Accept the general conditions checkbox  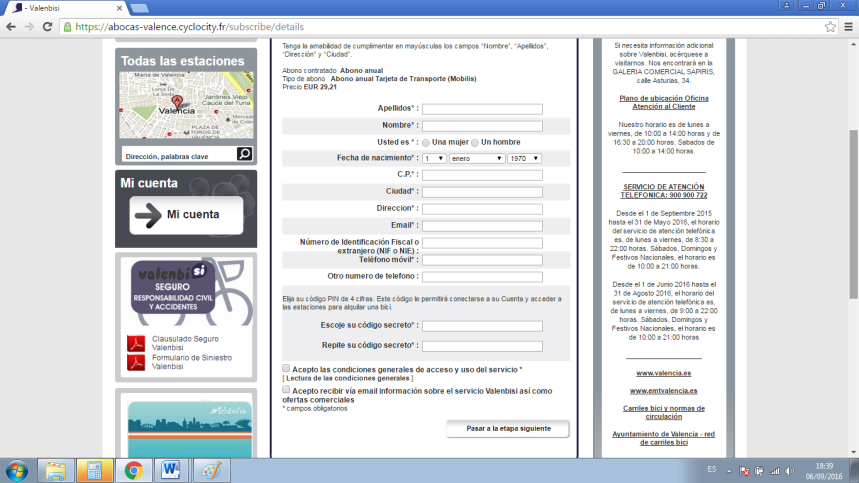(x=286, y=368)
